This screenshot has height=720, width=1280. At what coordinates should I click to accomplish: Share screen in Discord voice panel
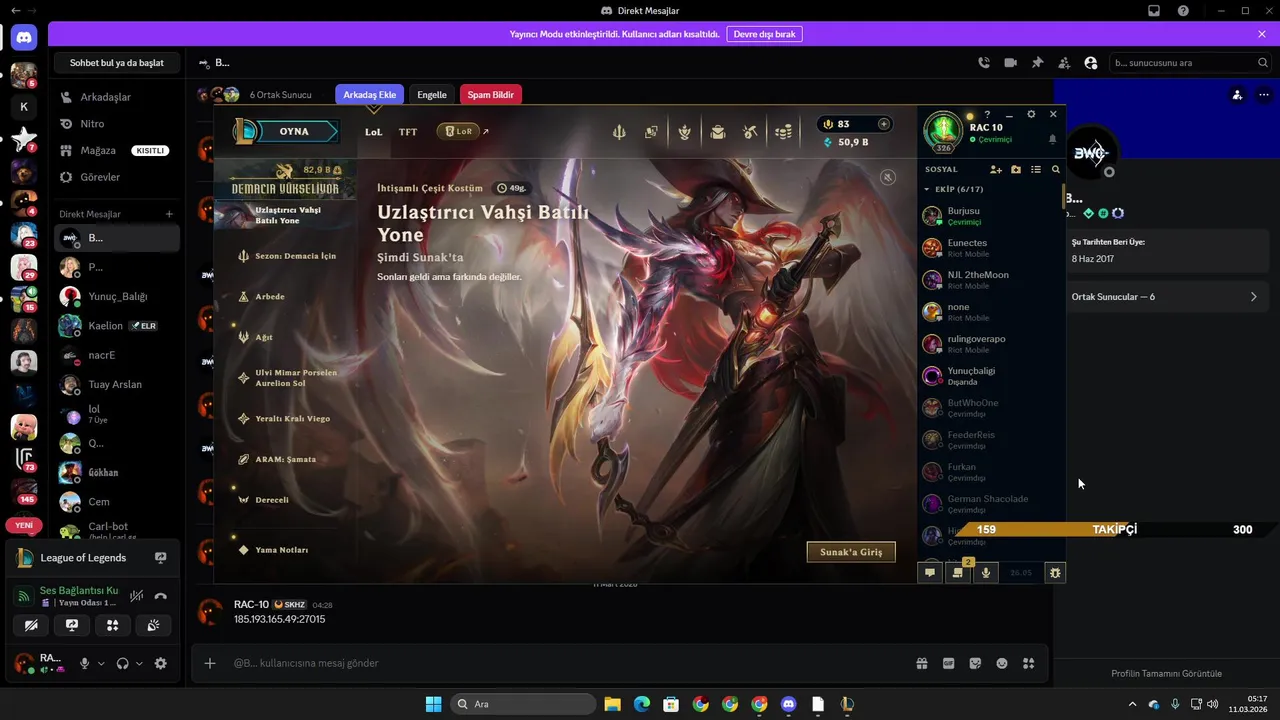click(x=72, y=625)
